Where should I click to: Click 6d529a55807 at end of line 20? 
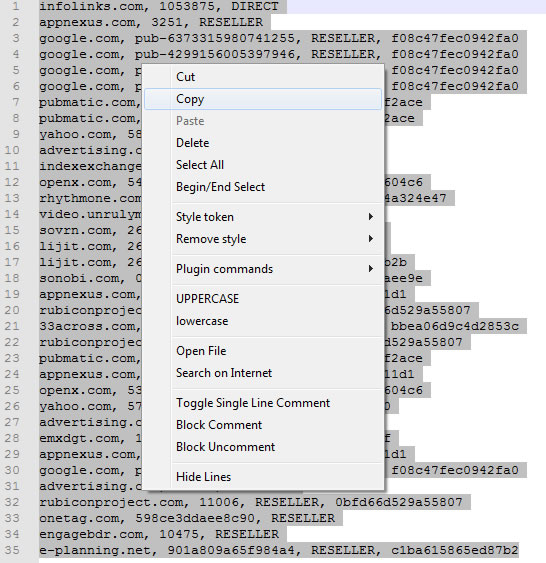(427, 310)
